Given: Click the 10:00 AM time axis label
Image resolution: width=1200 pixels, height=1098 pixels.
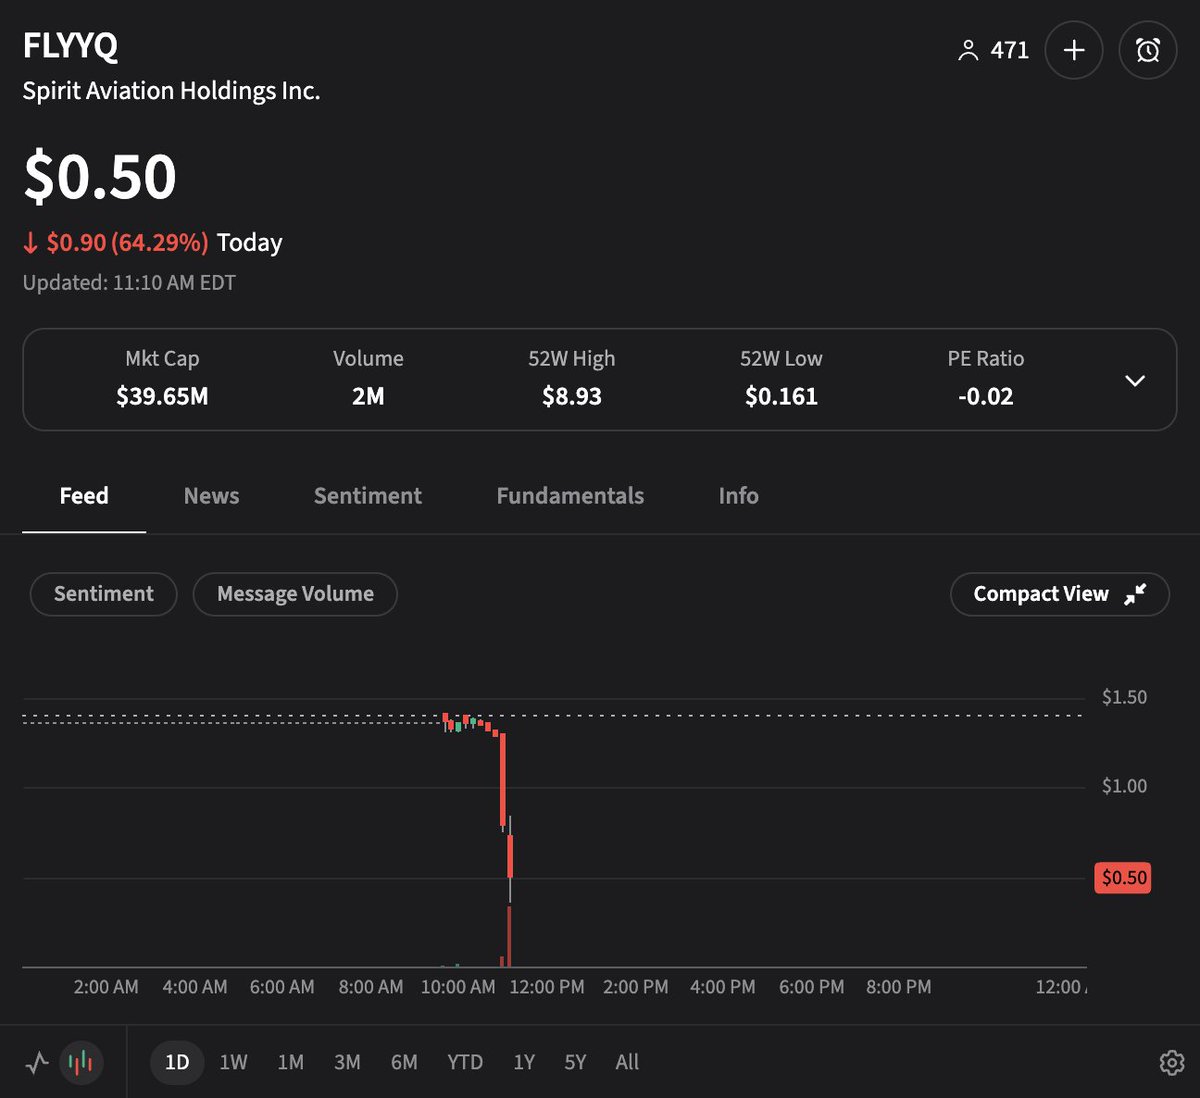Looking at the screenshot, I should pos(458,987).
